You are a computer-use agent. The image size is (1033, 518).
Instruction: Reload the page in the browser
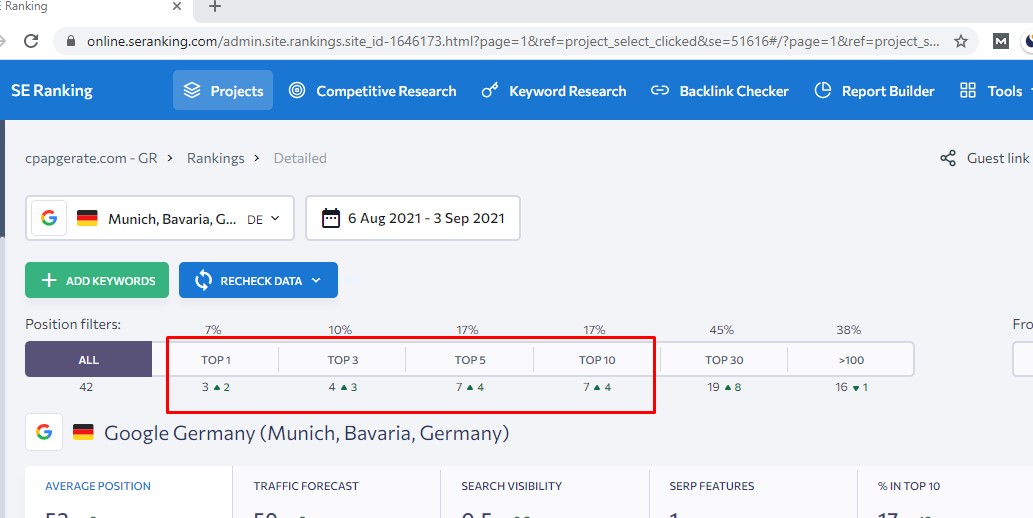click(x=31, y=41)
